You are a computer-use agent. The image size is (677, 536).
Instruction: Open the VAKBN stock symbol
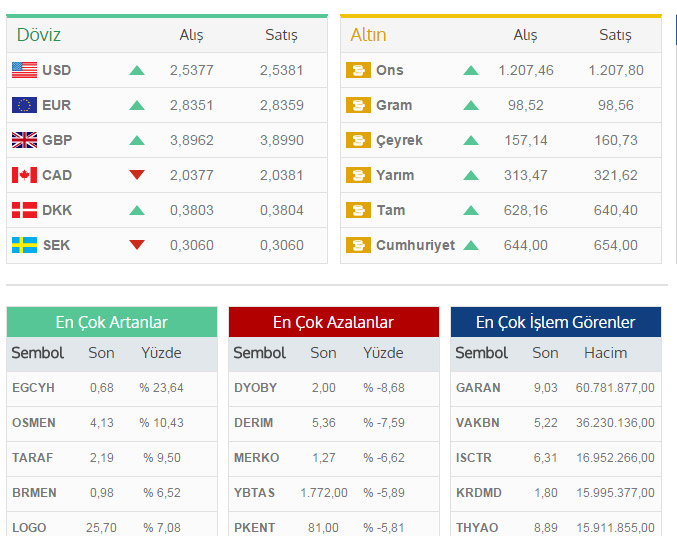click(x=478, y=422)
